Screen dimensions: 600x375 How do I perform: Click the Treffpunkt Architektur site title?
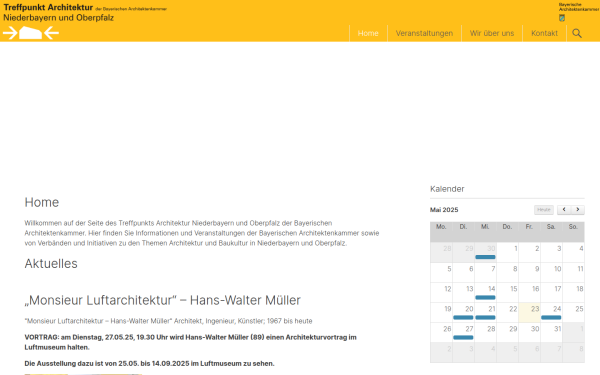[48, 7]
